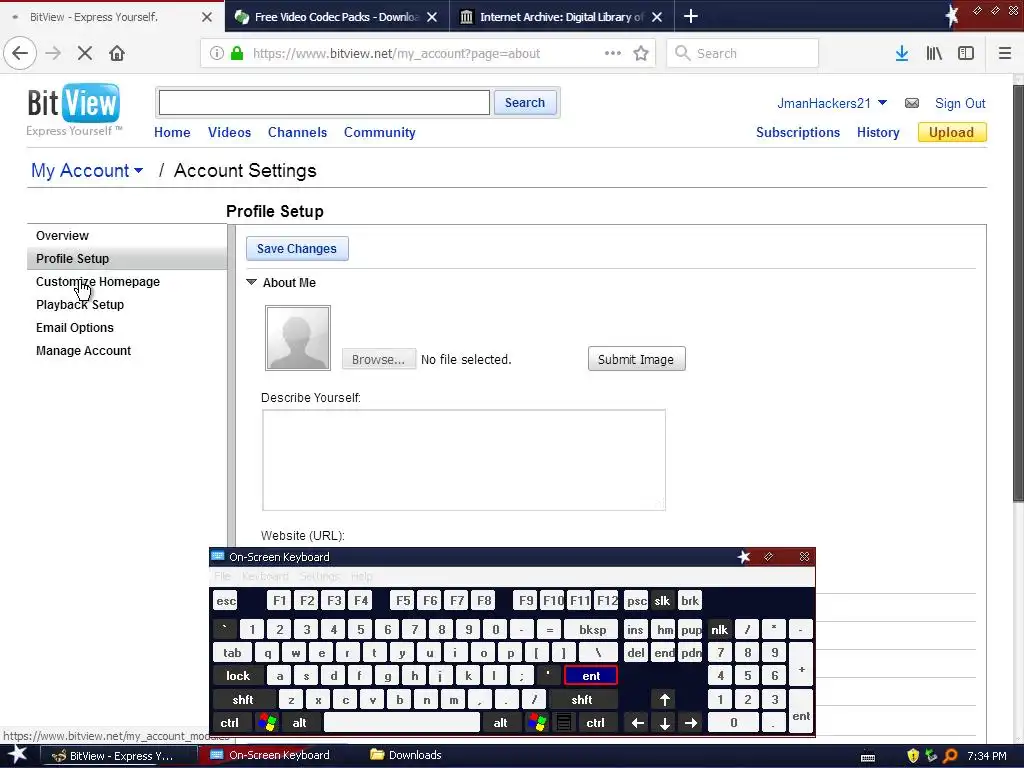Toggle the Firefox sidebar icon
The height and width of the screenshot is (768, 1024).
pos(966,53)
